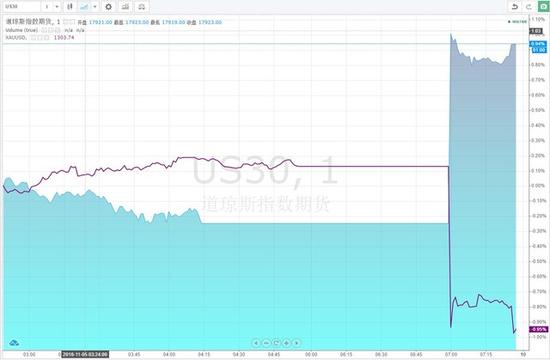Click the 0.00% level on price scale
This screenshot has height=360, width=550.
539,186
